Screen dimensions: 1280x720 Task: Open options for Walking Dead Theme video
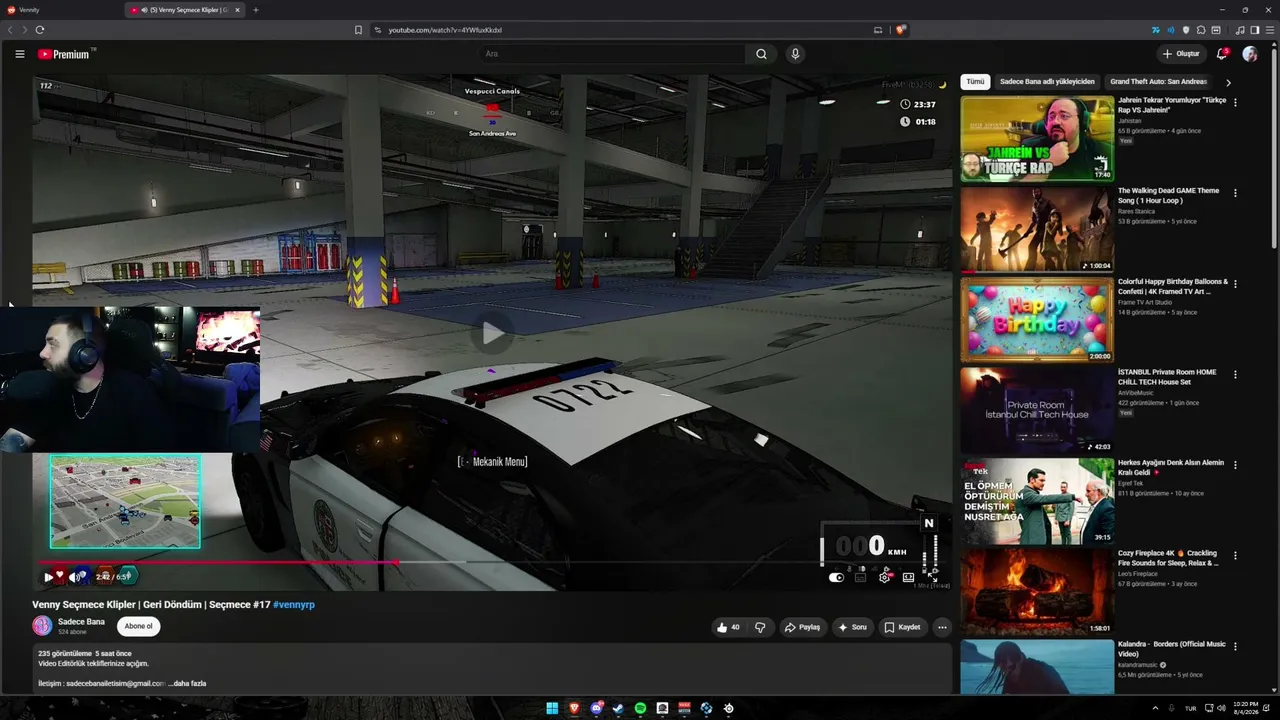1235,193
